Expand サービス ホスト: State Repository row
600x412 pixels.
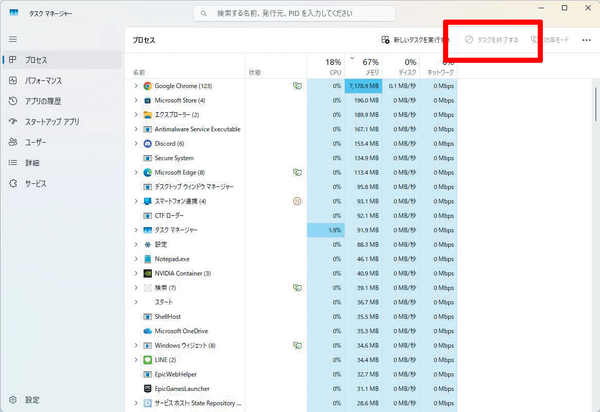(136, 403)
